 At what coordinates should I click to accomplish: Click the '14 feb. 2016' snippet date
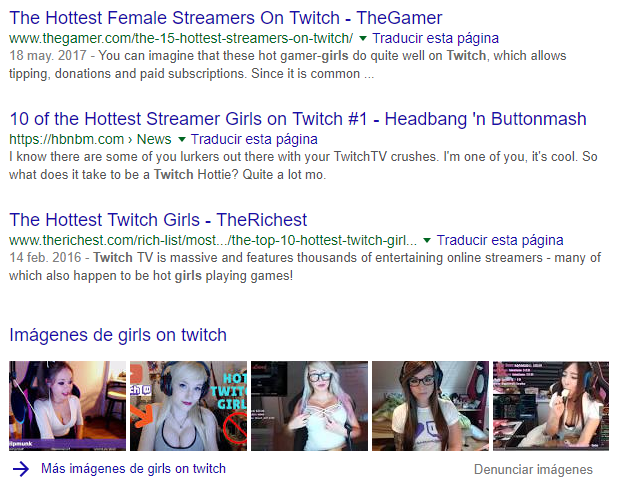tap(45, 257)
